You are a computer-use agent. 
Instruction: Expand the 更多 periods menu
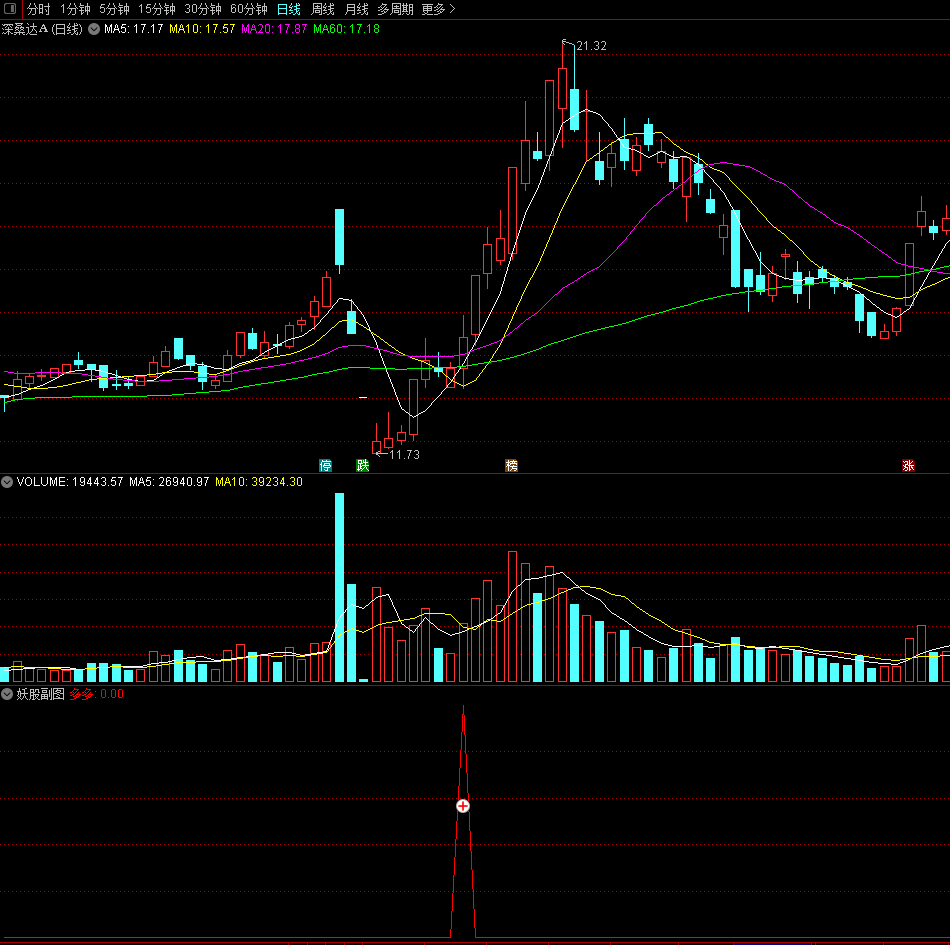pyautogui.click(x=438, y=9)
